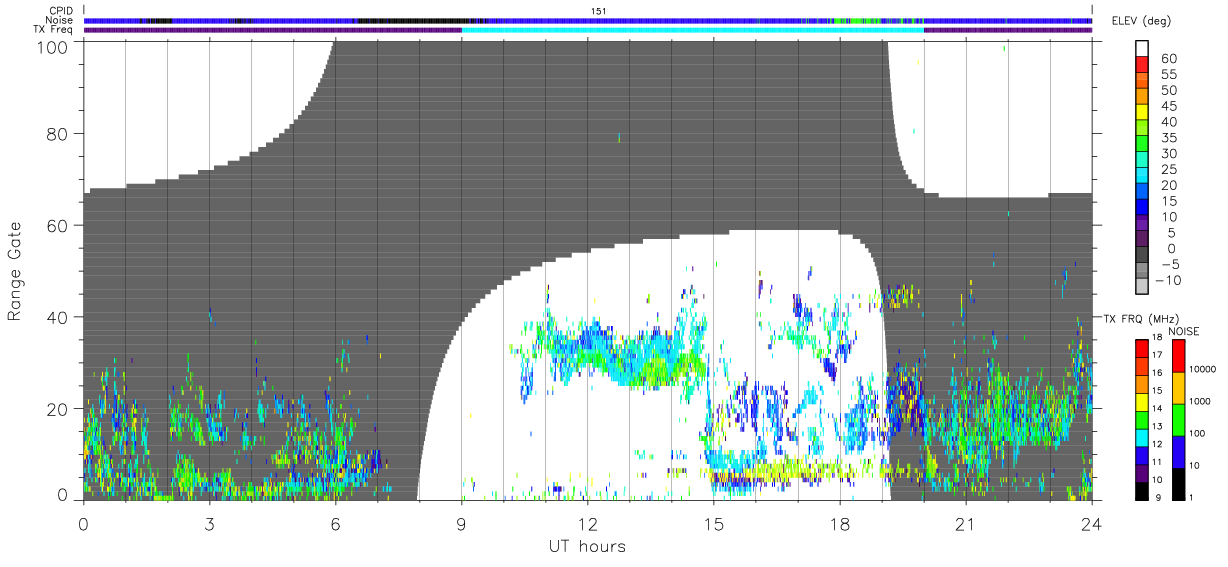Click the Range Gate tick label '60'
Screen dimensions: 1228x567
pos(57,226)
